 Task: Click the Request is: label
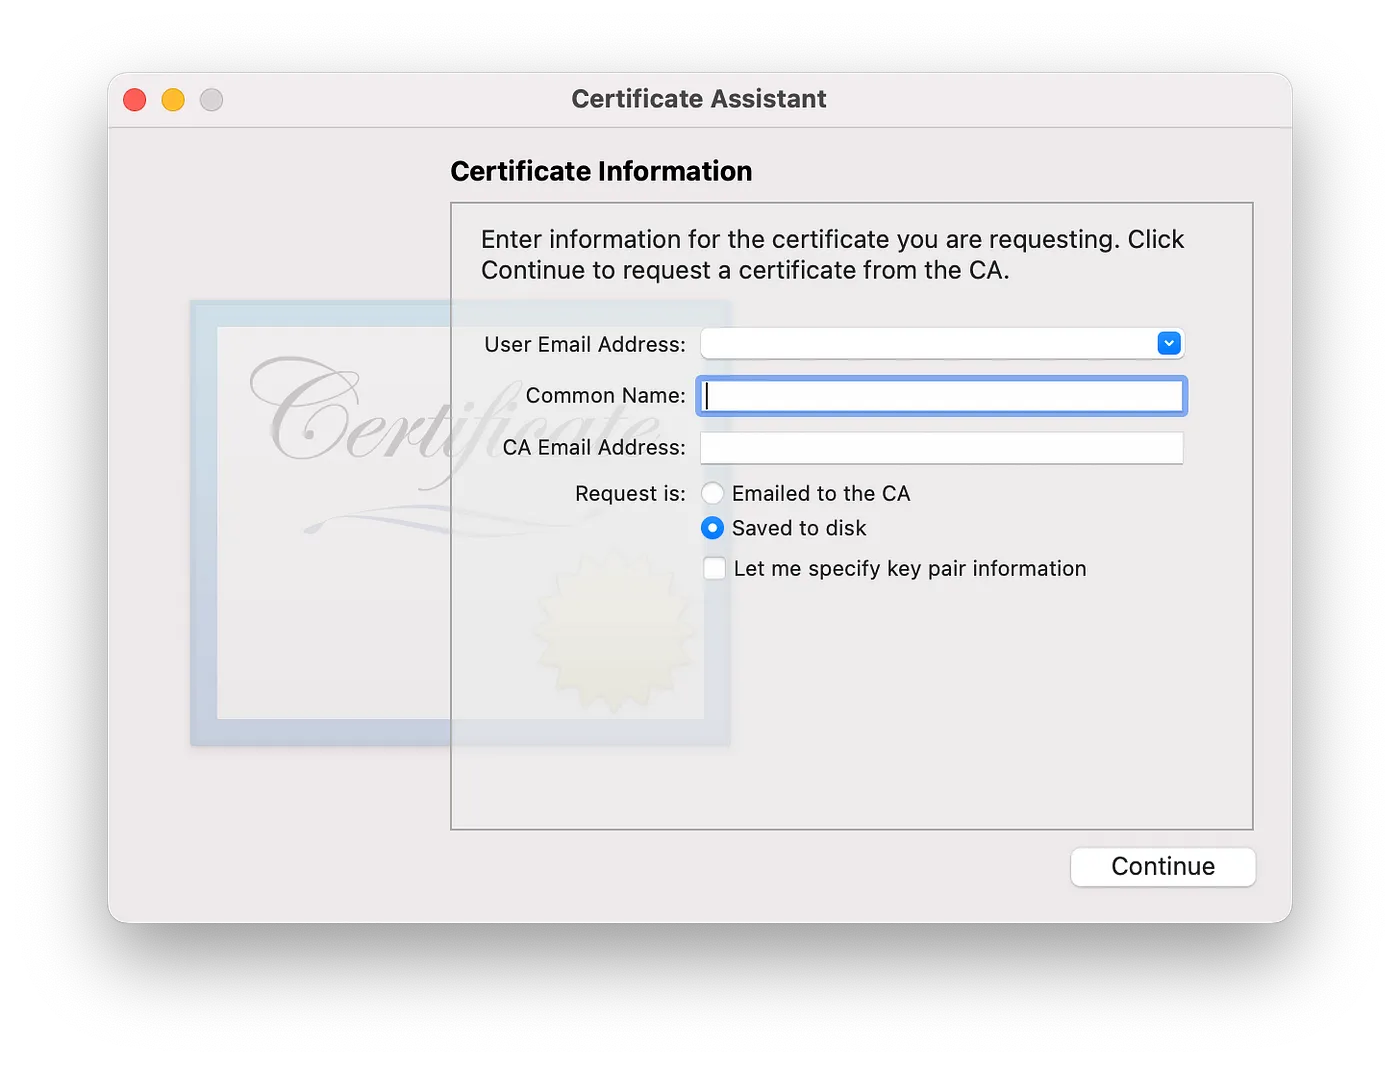click(x=630, y=494)
